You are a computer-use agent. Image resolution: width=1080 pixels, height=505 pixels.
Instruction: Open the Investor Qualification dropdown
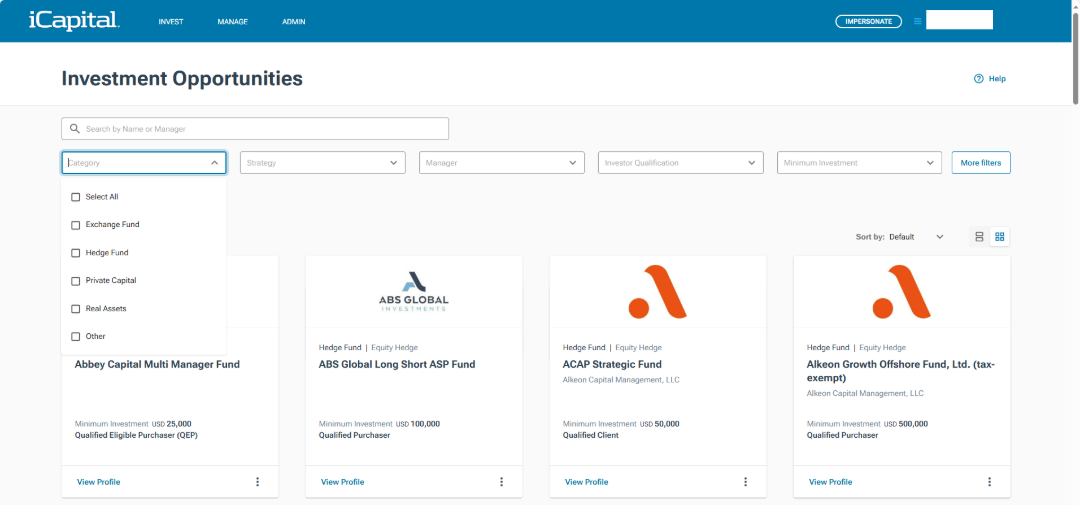pos(681,163)
